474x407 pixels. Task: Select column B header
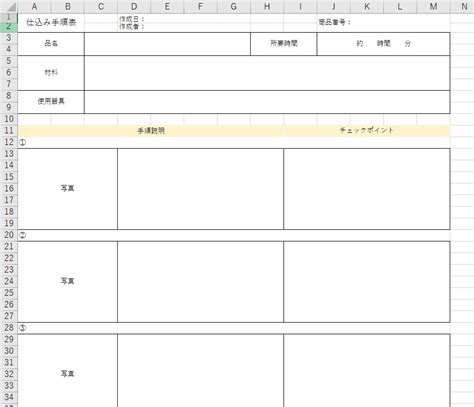68,7
